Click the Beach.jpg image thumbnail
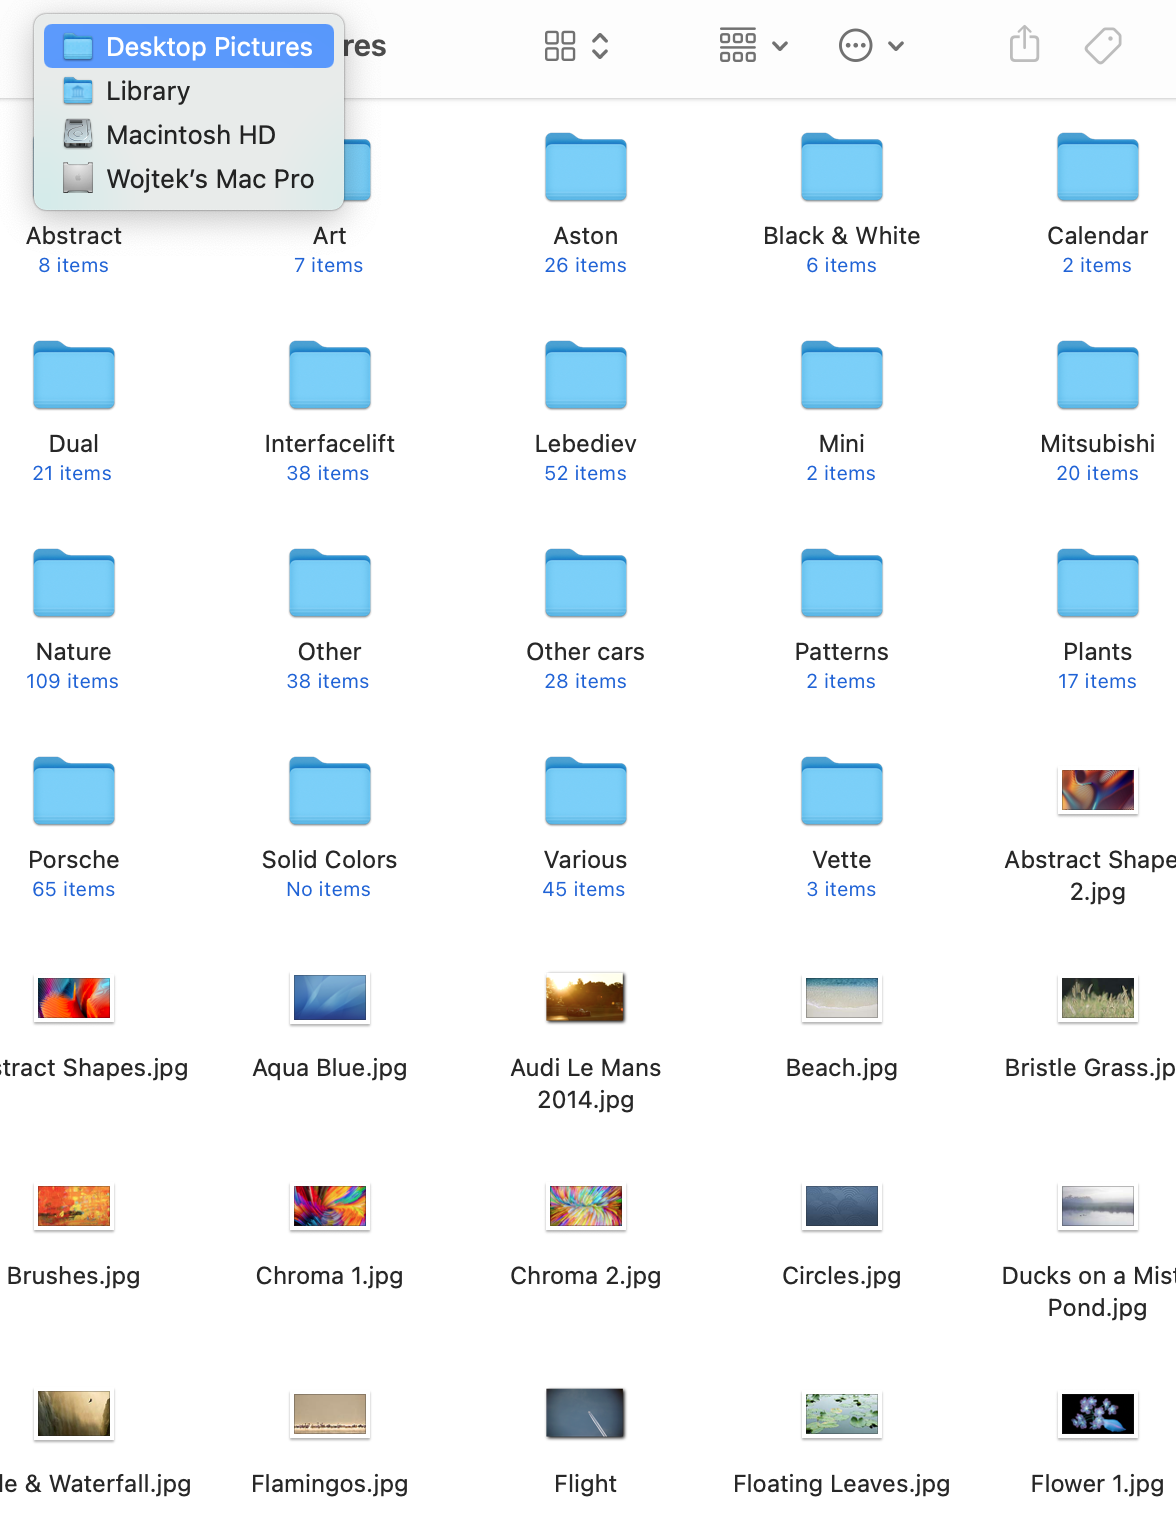The height and width of the screenshot is (1532, 1176). [842, 998]
